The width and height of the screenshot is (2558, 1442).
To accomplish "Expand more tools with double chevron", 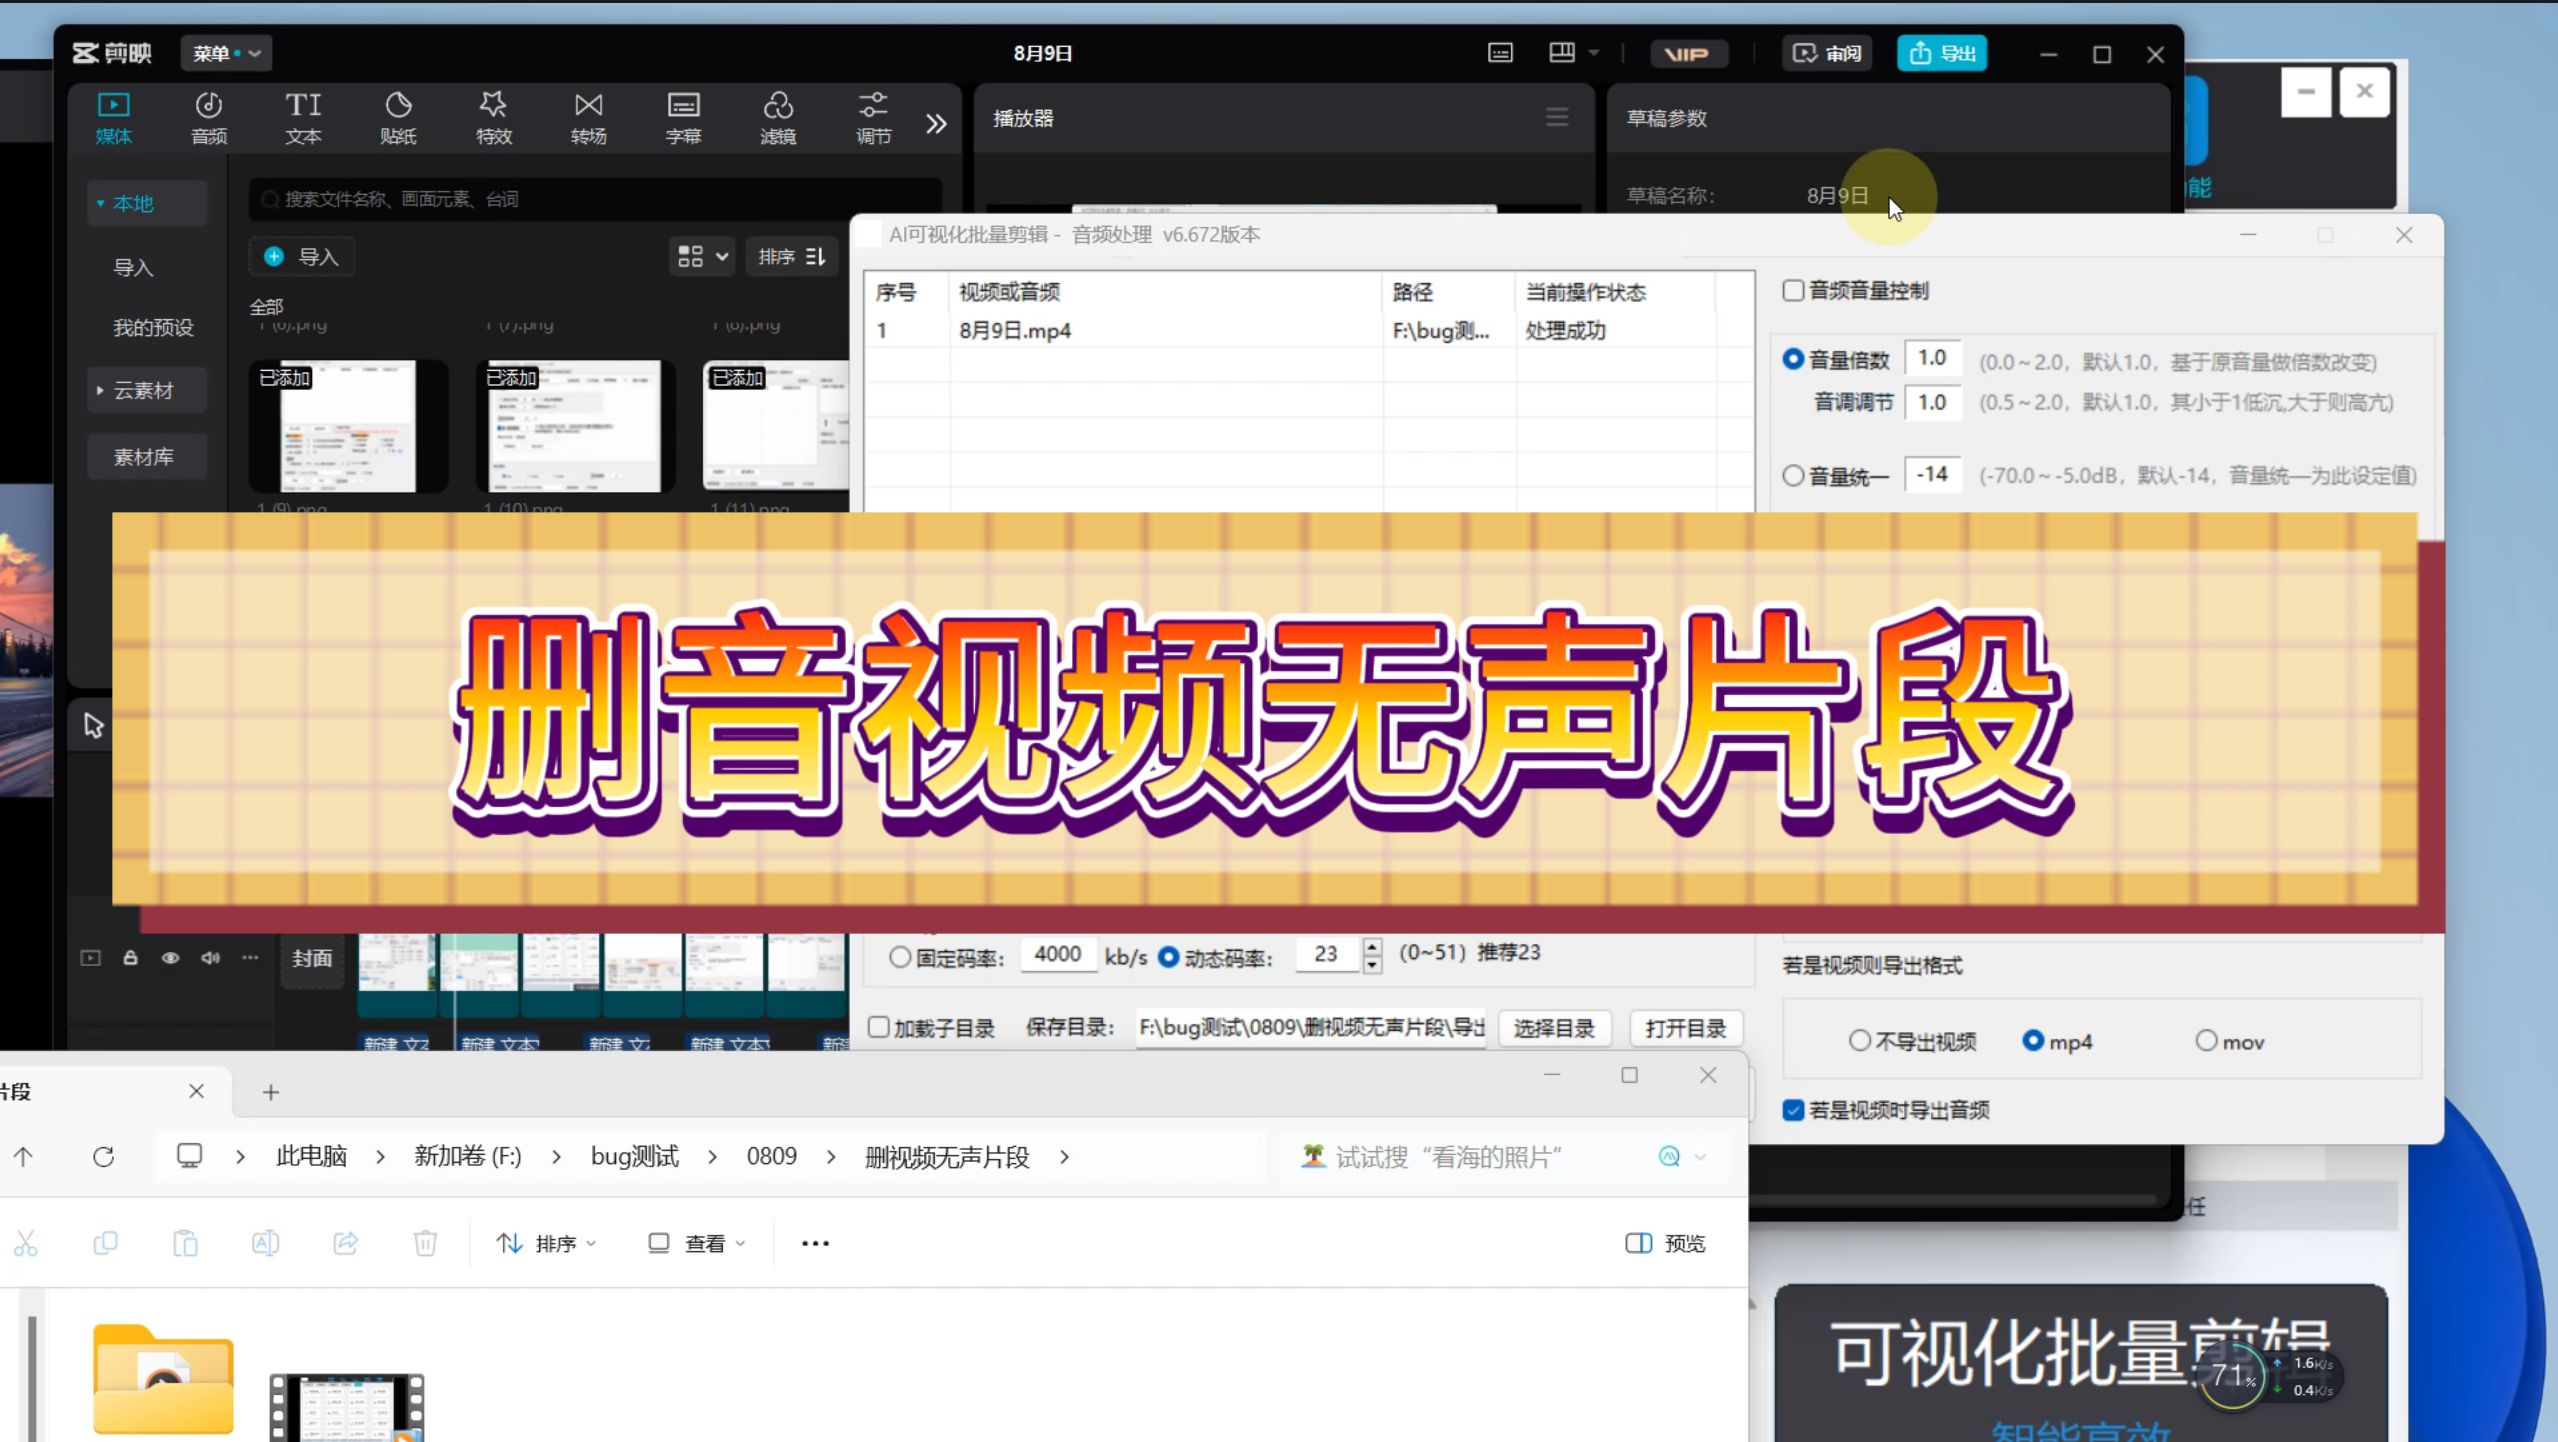I will (936, 124).
